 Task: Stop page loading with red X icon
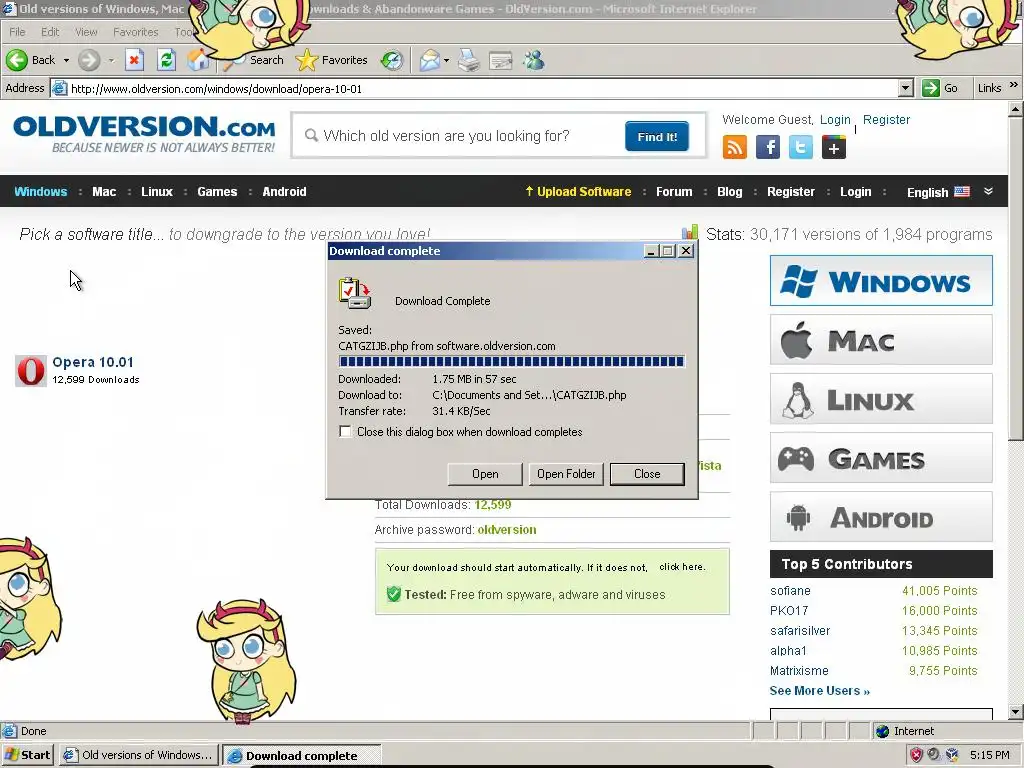tap(134, 60)
